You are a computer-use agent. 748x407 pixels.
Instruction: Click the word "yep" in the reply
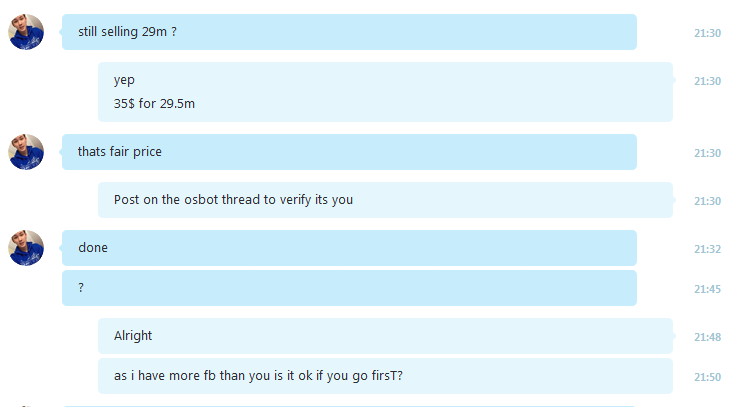[124, 80]
